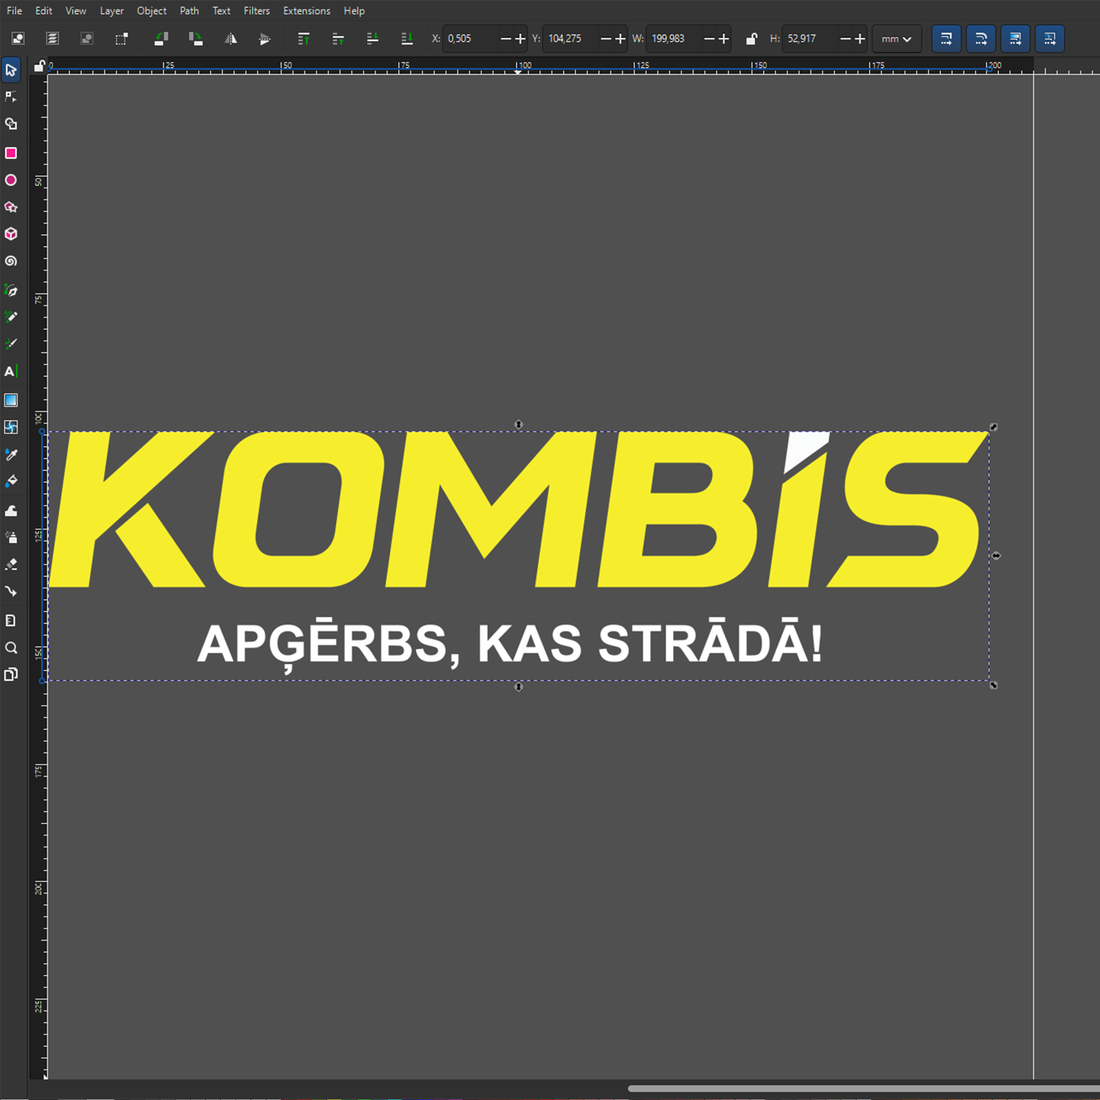The height and width of the screenshot is (1100, 1100).
Task: Select the Spiral tool
Action: (x=11, y=261)
